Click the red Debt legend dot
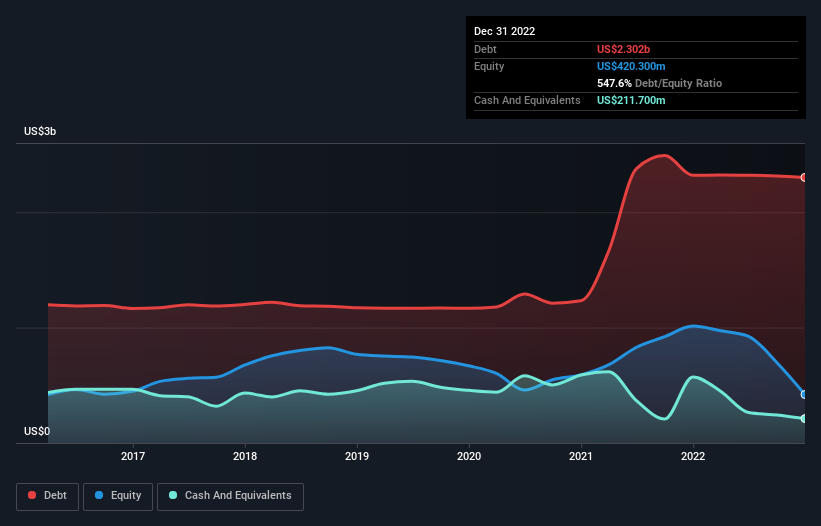821x526 pixels. coord(32,495)
